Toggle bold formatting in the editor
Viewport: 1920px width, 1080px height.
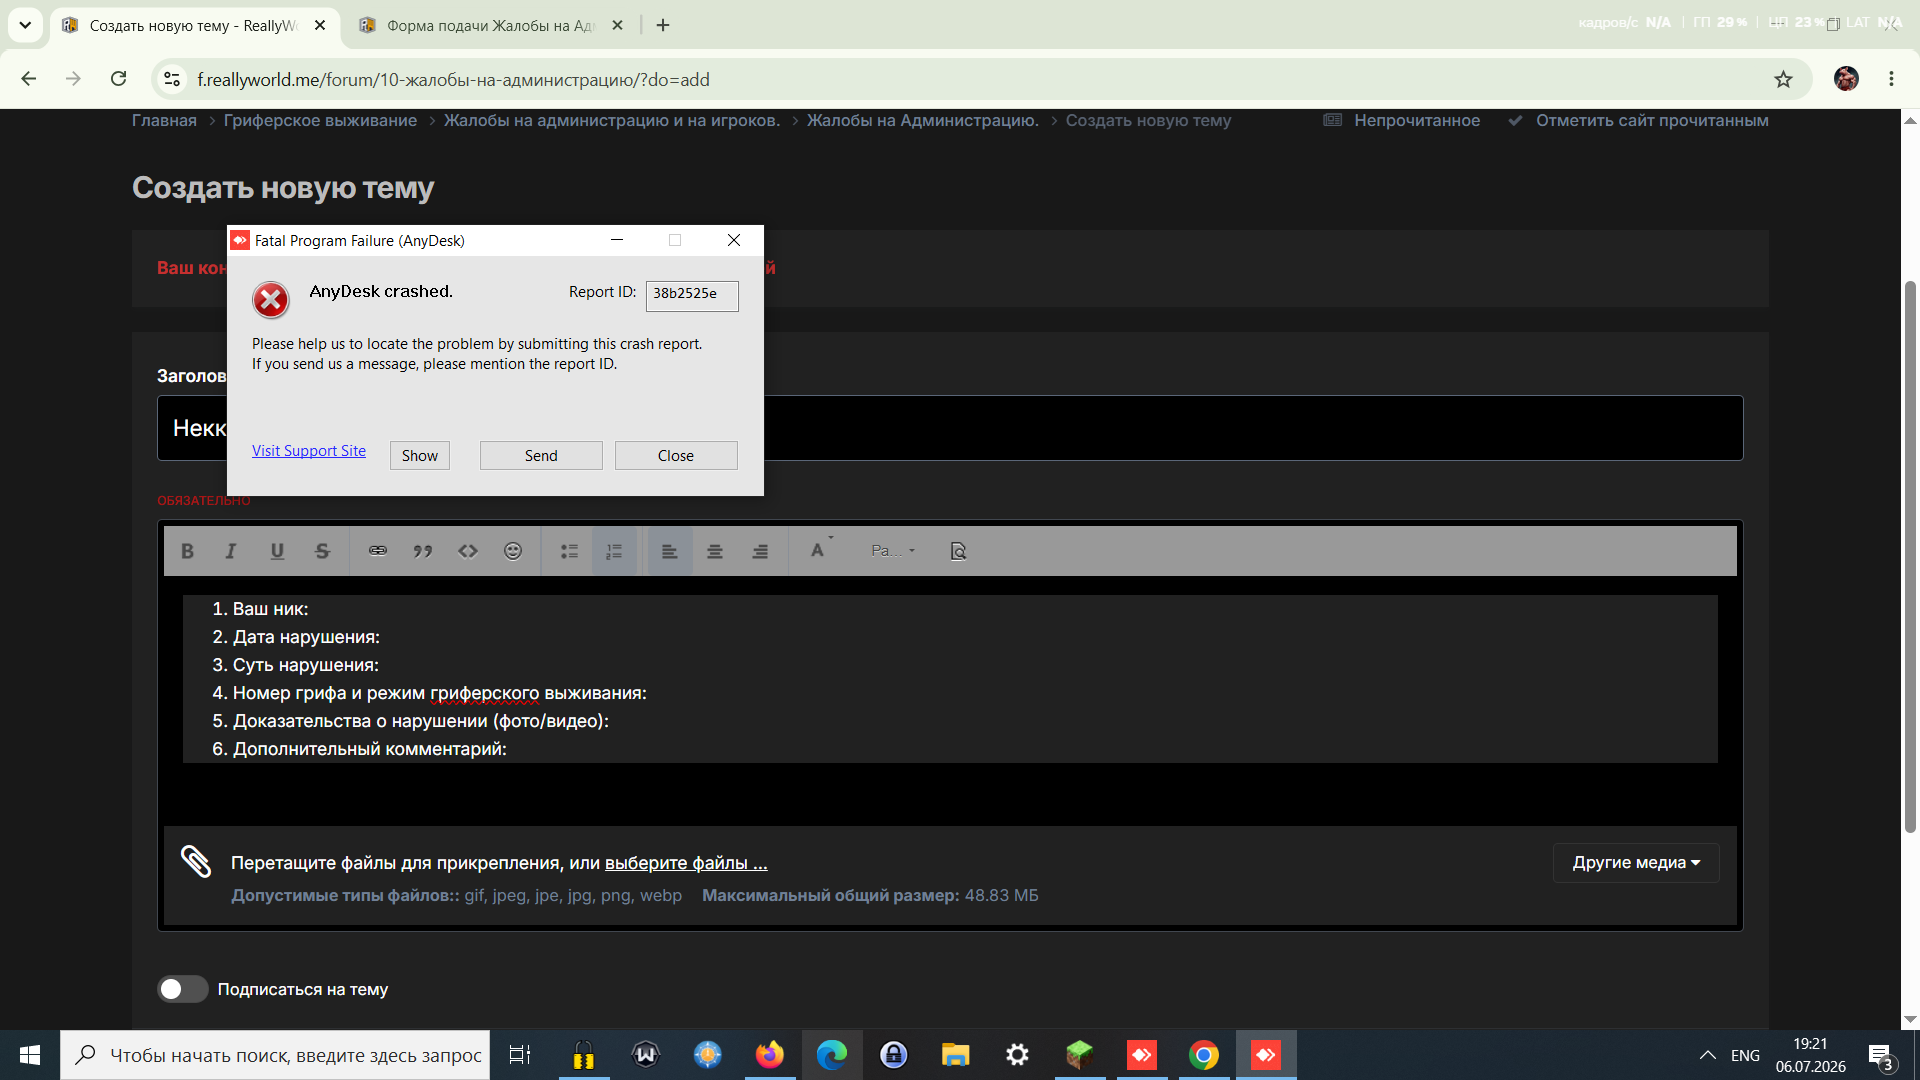tap(187, 551)
